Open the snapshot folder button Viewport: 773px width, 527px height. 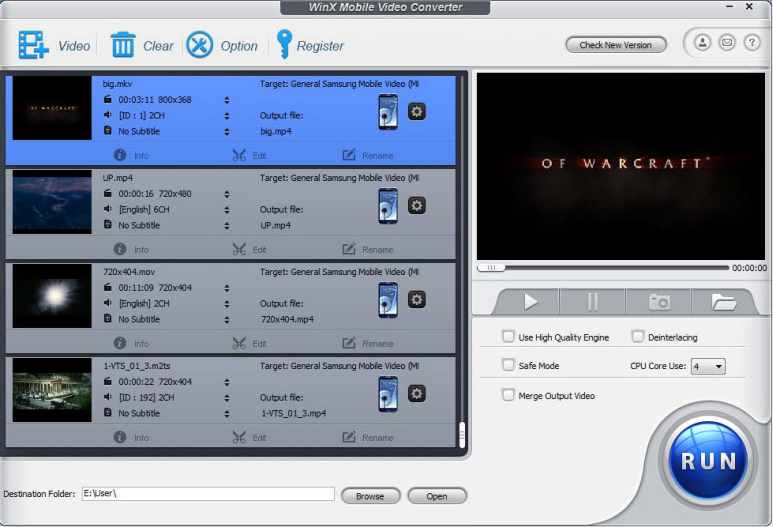[x=723, y=302]
